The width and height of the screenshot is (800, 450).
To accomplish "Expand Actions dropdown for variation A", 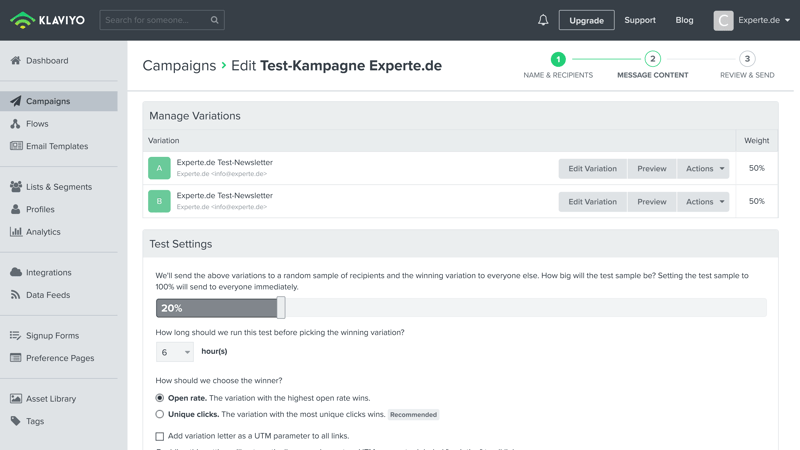I will pyautogui.click(x=704, y=169).
